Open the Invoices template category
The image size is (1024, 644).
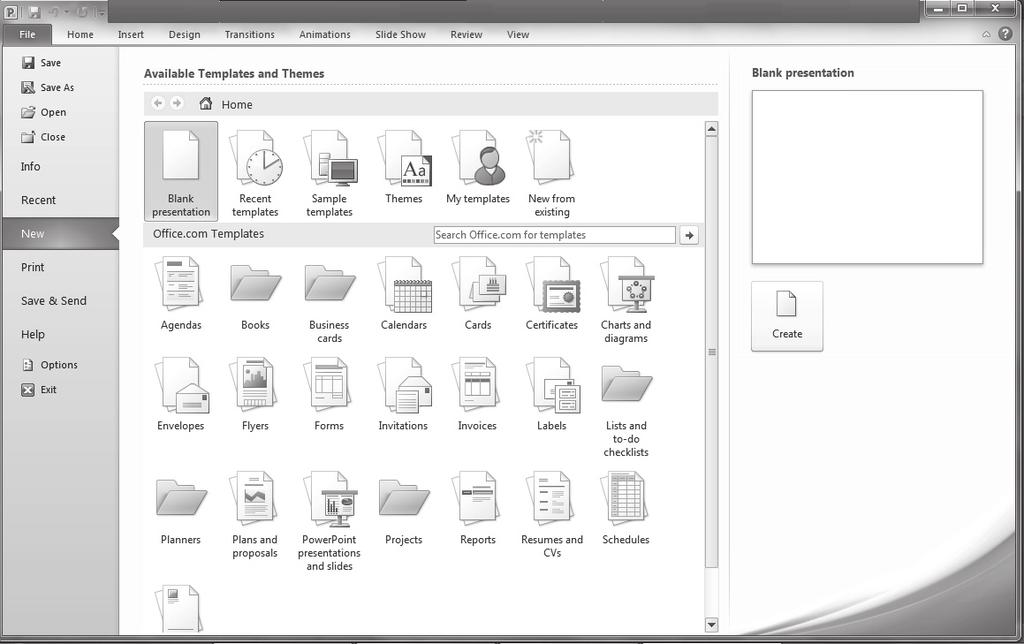[x=477, y=394]
